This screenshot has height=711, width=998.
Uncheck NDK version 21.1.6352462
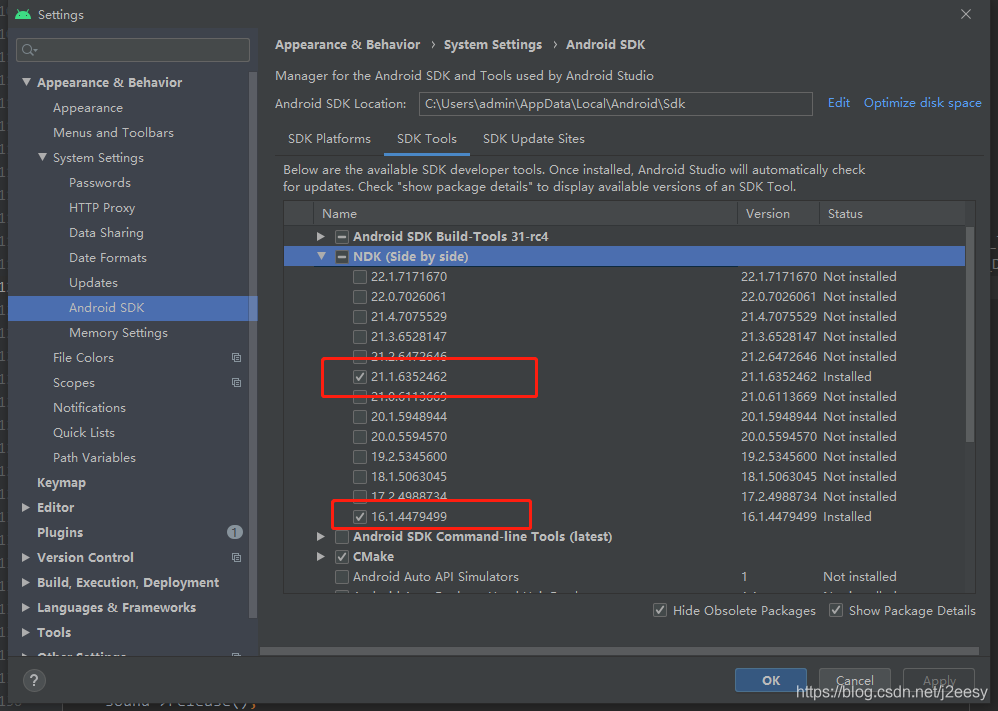(360, 377)
